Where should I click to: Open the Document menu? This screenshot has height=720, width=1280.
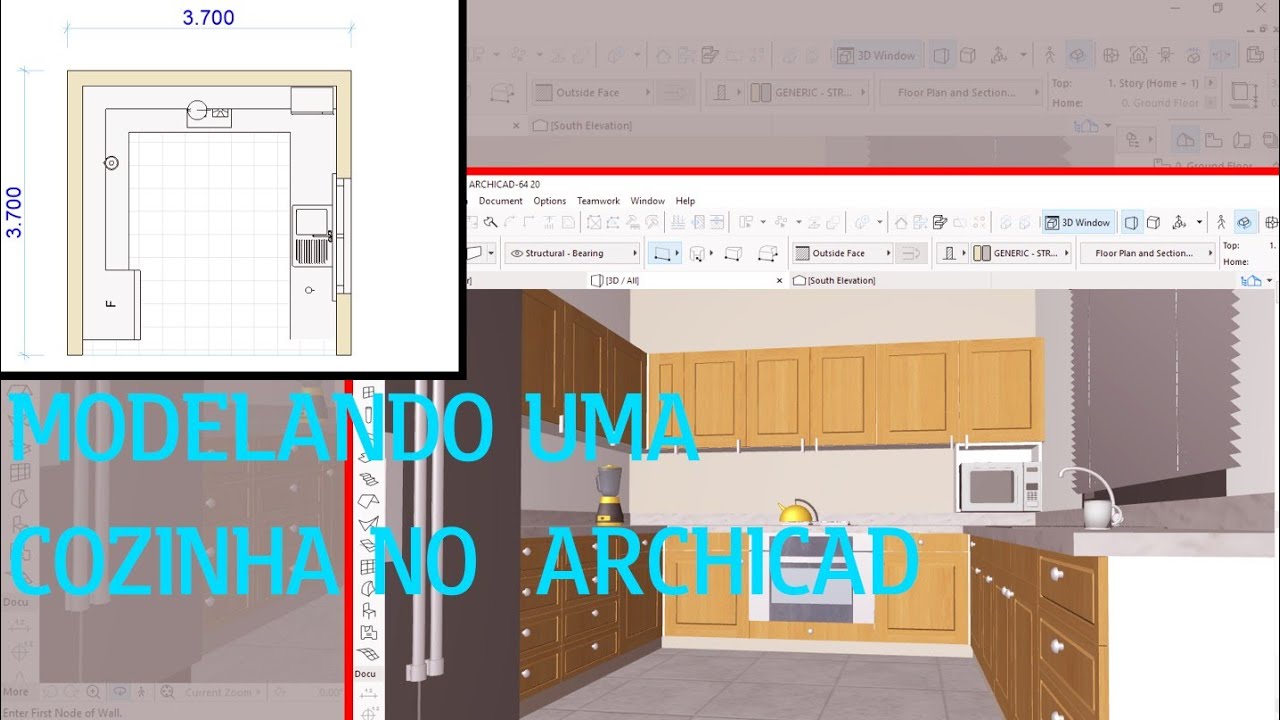click(x=500, y=201)
